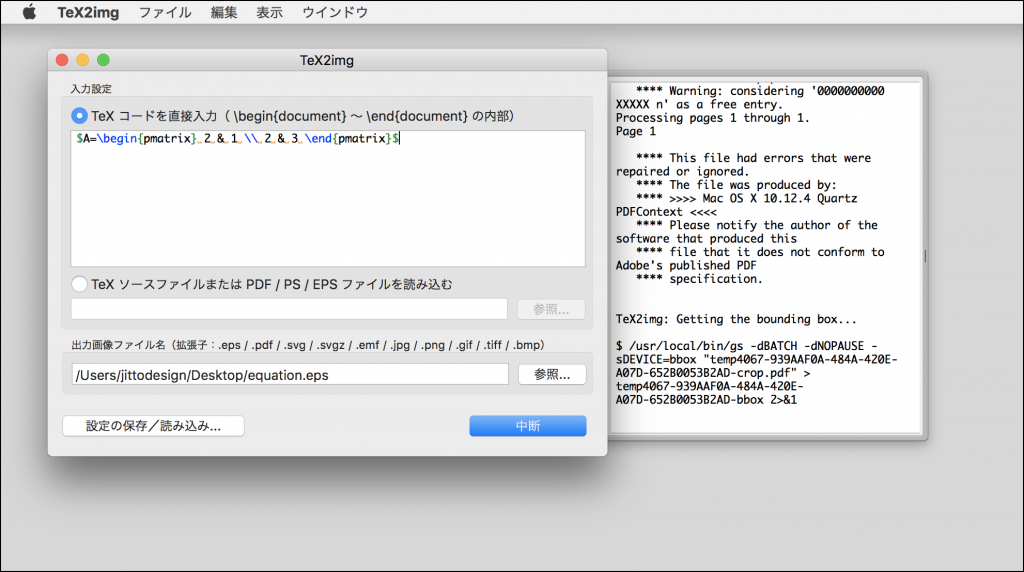
Task: Click 設定の保存／読み込み... button
Action: 153,426
